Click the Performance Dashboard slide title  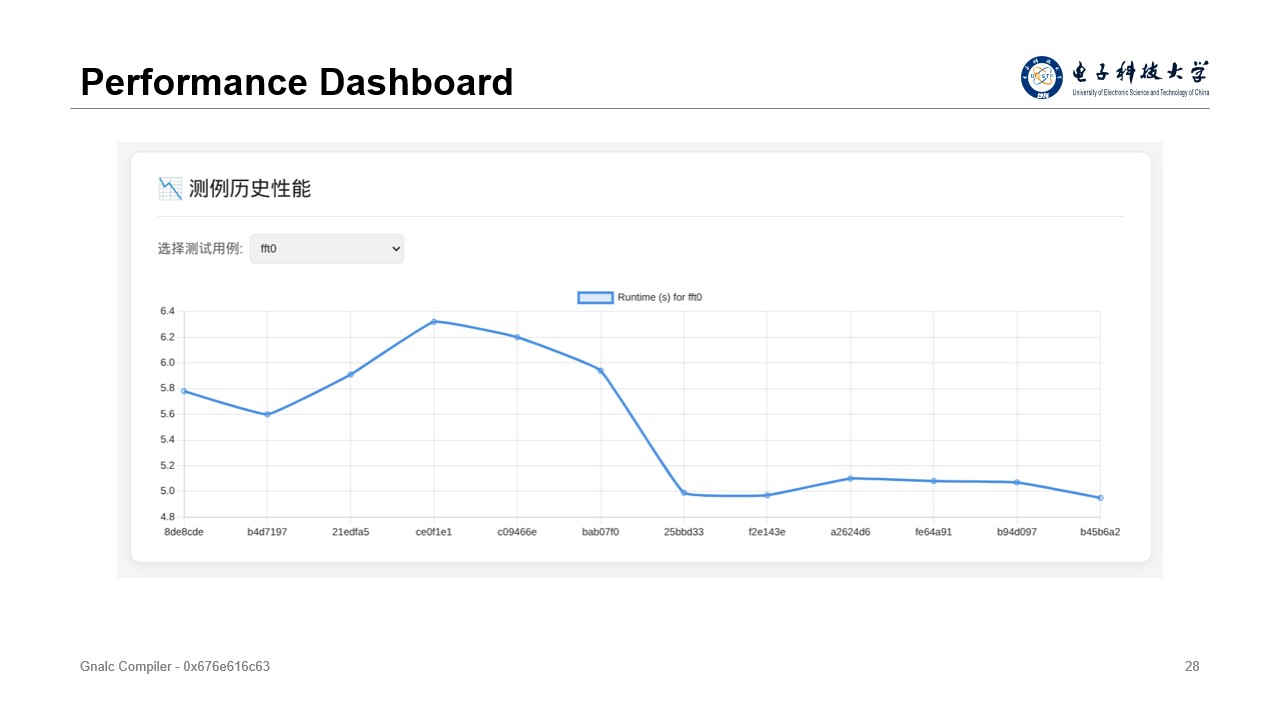click(x=296, y=82)
